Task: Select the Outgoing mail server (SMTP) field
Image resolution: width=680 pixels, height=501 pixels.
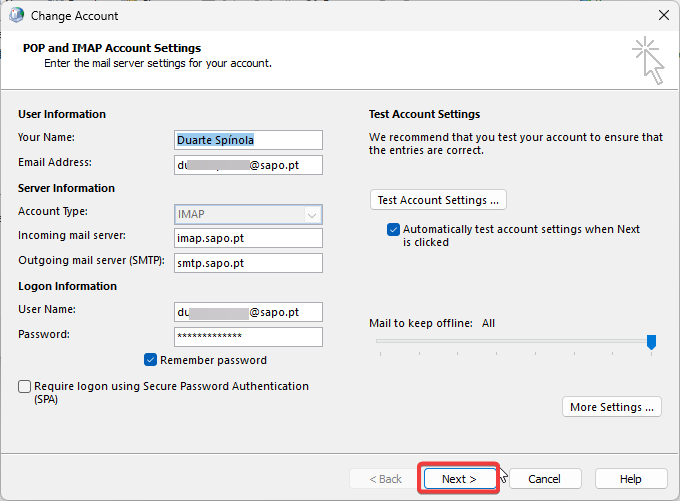Action: pos(248,263)
